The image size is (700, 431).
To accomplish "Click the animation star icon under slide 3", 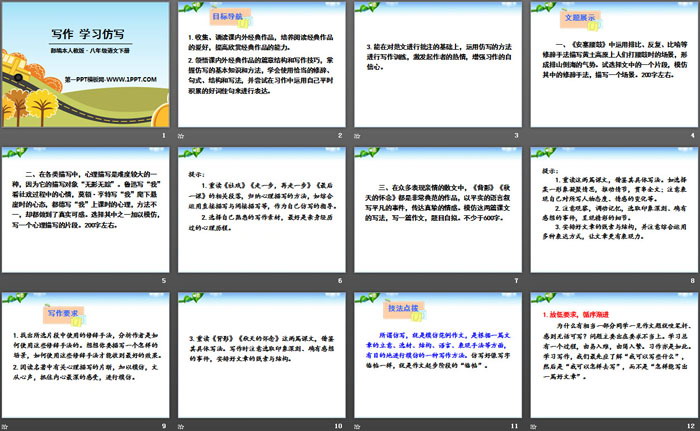I will (357, 135).
